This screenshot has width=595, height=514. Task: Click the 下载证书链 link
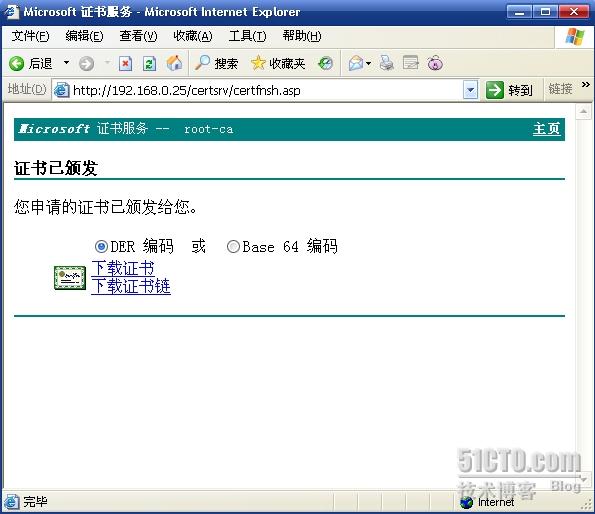[131, 286]
